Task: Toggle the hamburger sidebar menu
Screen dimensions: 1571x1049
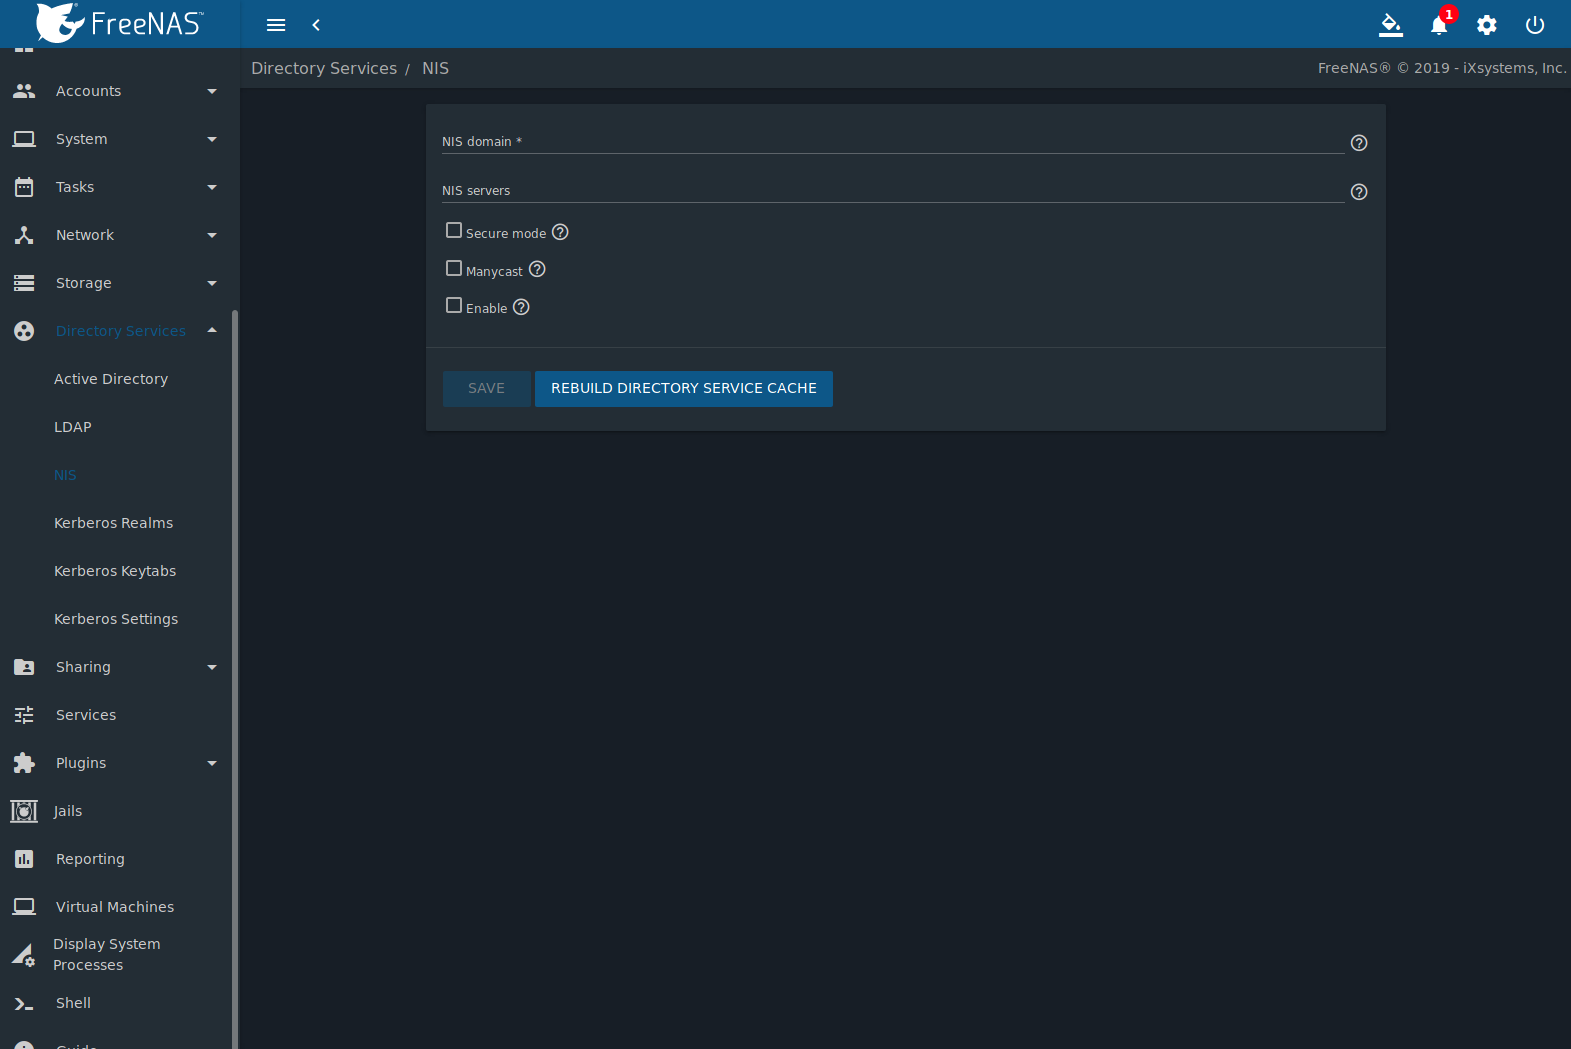Action: 276,25
